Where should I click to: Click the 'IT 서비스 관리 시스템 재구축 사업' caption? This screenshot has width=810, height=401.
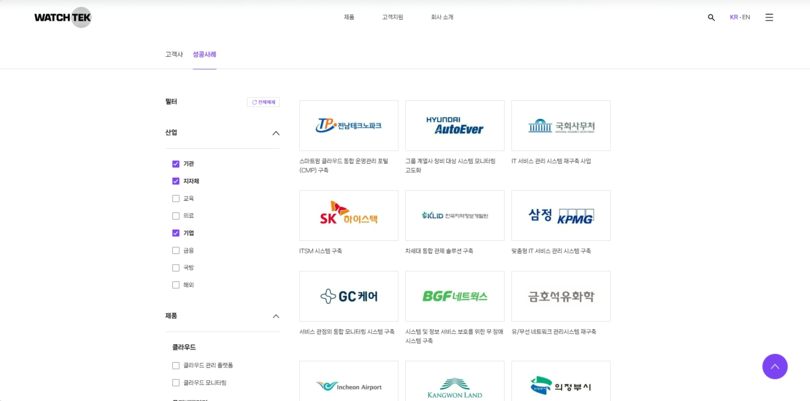pos(551,161)
